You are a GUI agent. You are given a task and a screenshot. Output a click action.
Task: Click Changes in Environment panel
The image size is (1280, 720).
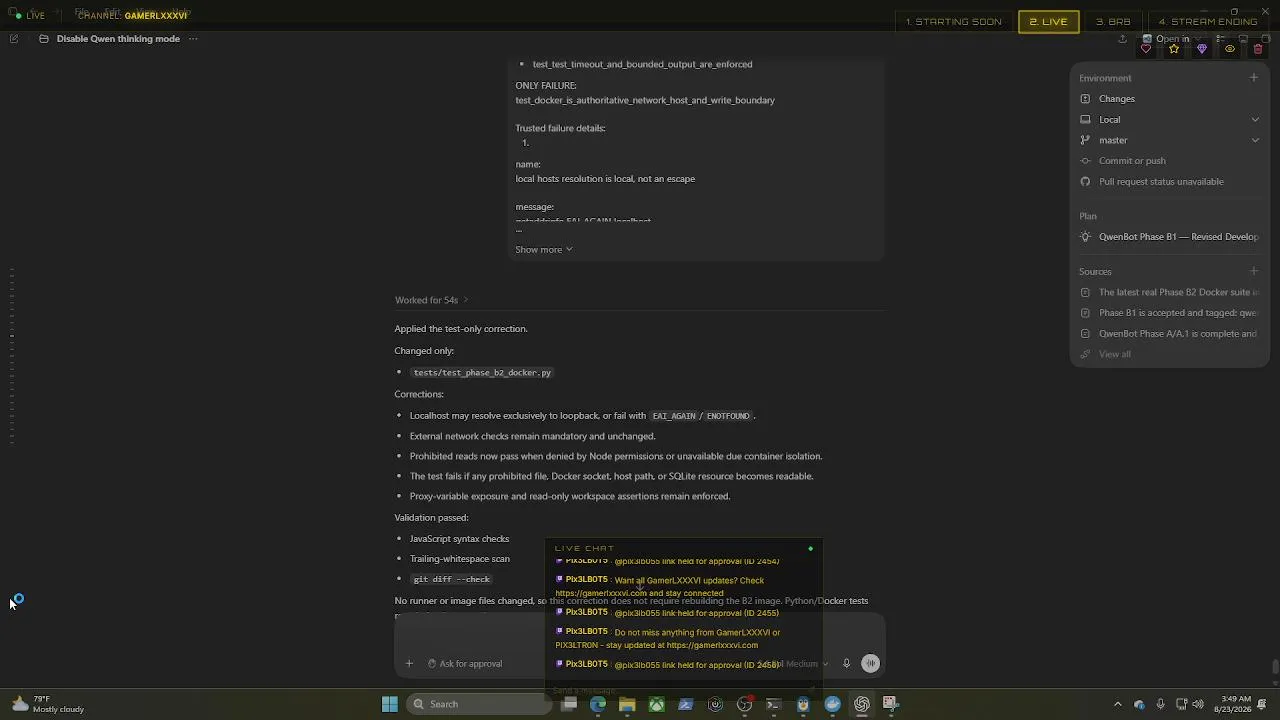(x=1116, y=99)
